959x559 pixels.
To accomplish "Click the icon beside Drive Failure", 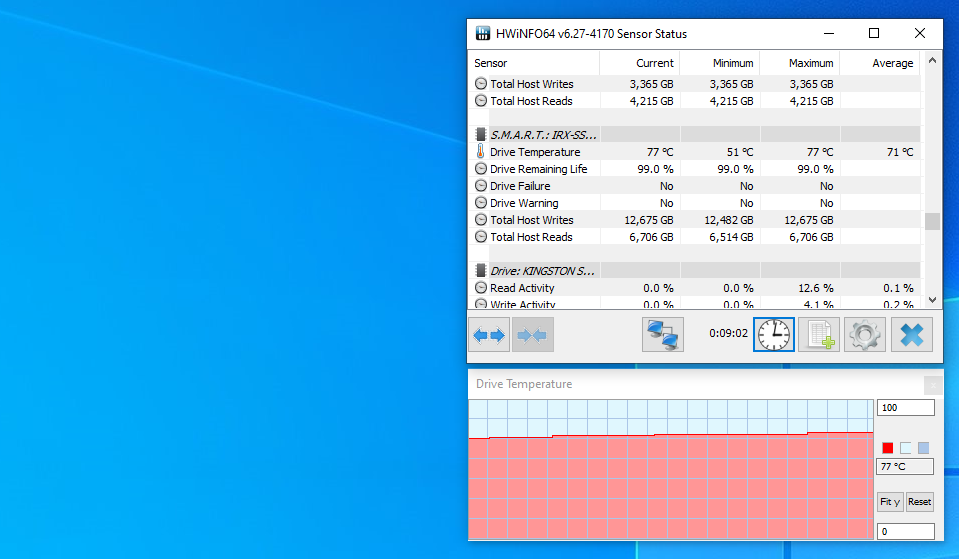I will pos(481,186).
